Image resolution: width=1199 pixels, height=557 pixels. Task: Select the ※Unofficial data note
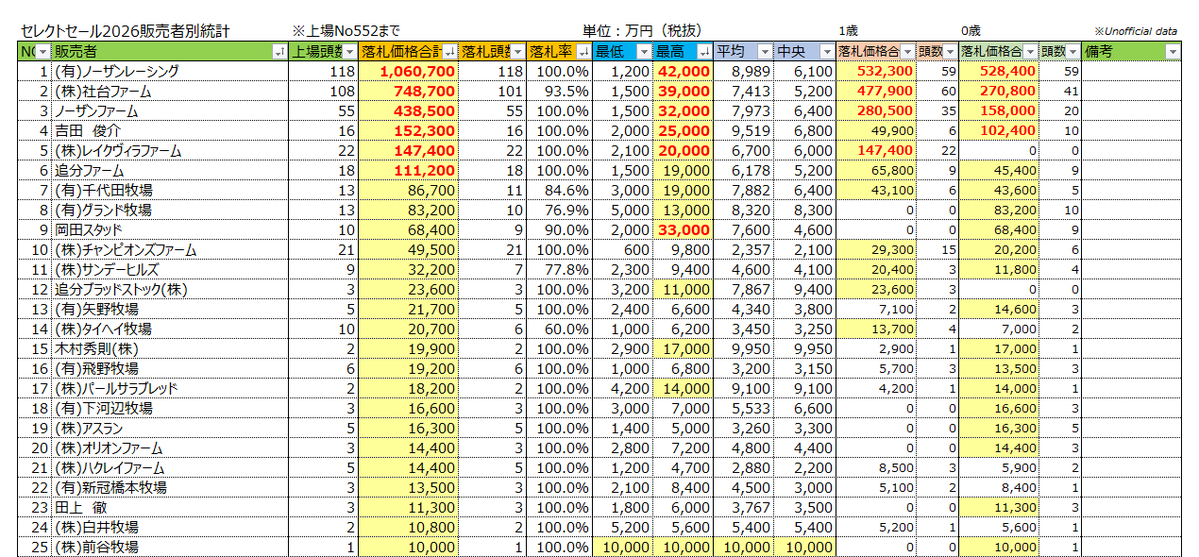pyautogui.click(x=1135, y=32)
